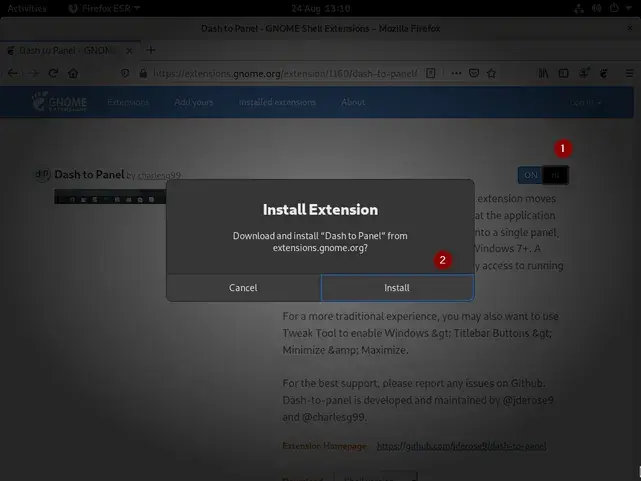The height and width of the screenshot is (481, 641).
Task: Close the Dash to Panel tab
Action: (129, 51)
